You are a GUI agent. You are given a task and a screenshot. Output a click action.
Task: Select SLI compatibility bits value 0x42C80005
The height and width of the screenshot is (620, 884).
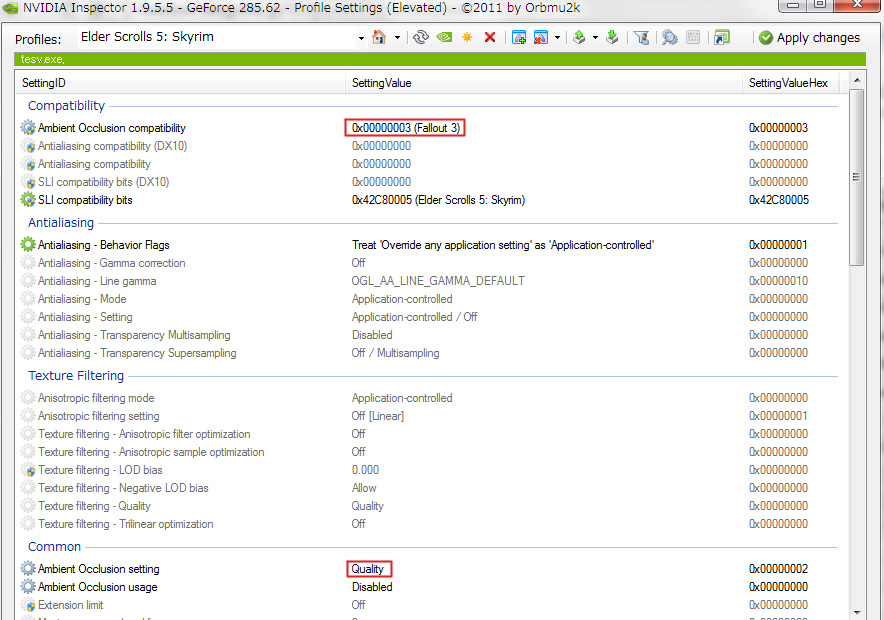(x=439, y=200)
